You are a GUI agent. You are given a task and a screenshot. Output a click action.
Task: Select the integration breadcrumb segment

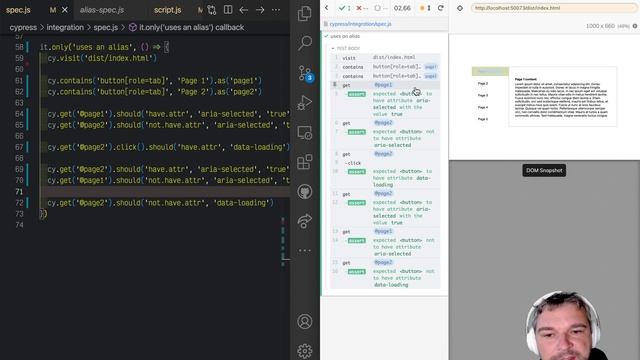(65, 27)
